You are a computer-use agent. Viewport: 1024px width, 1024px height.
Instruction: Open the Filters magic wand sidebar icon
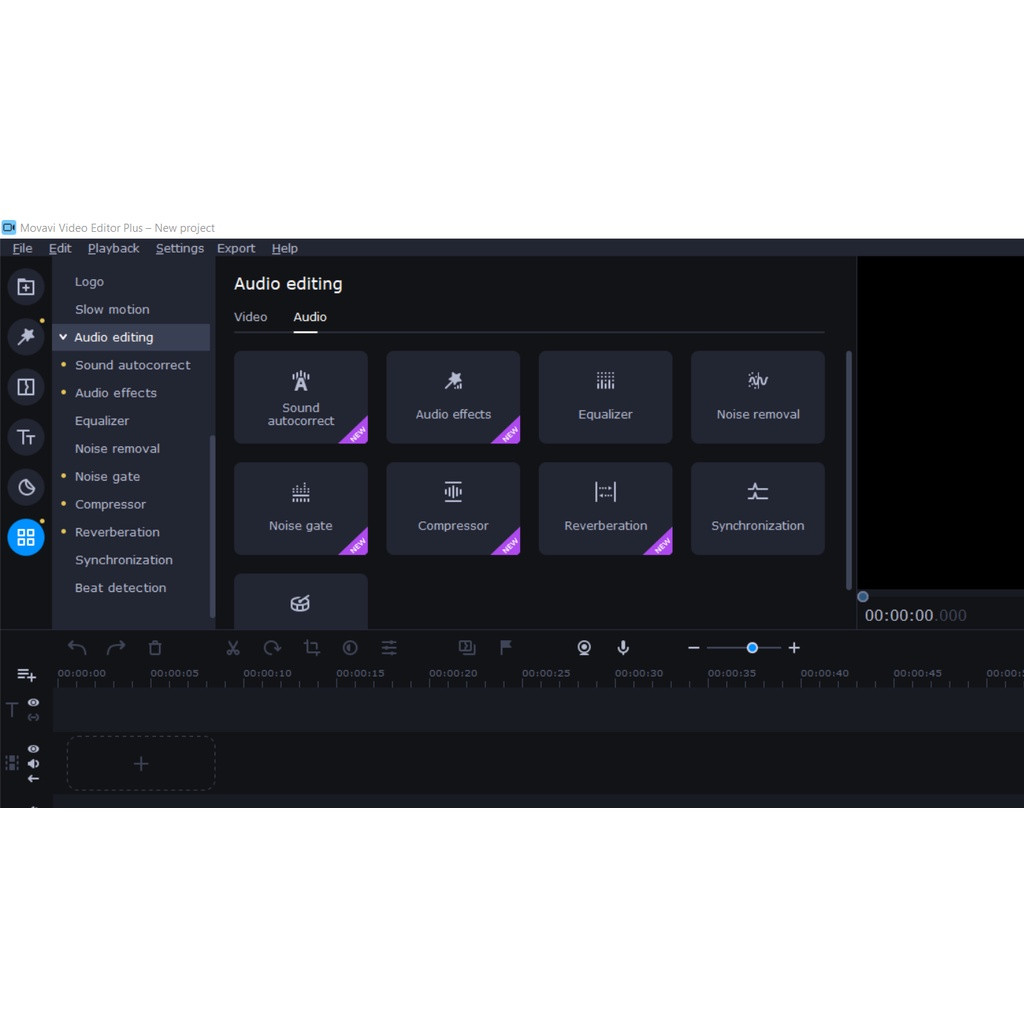click(26, 337)
